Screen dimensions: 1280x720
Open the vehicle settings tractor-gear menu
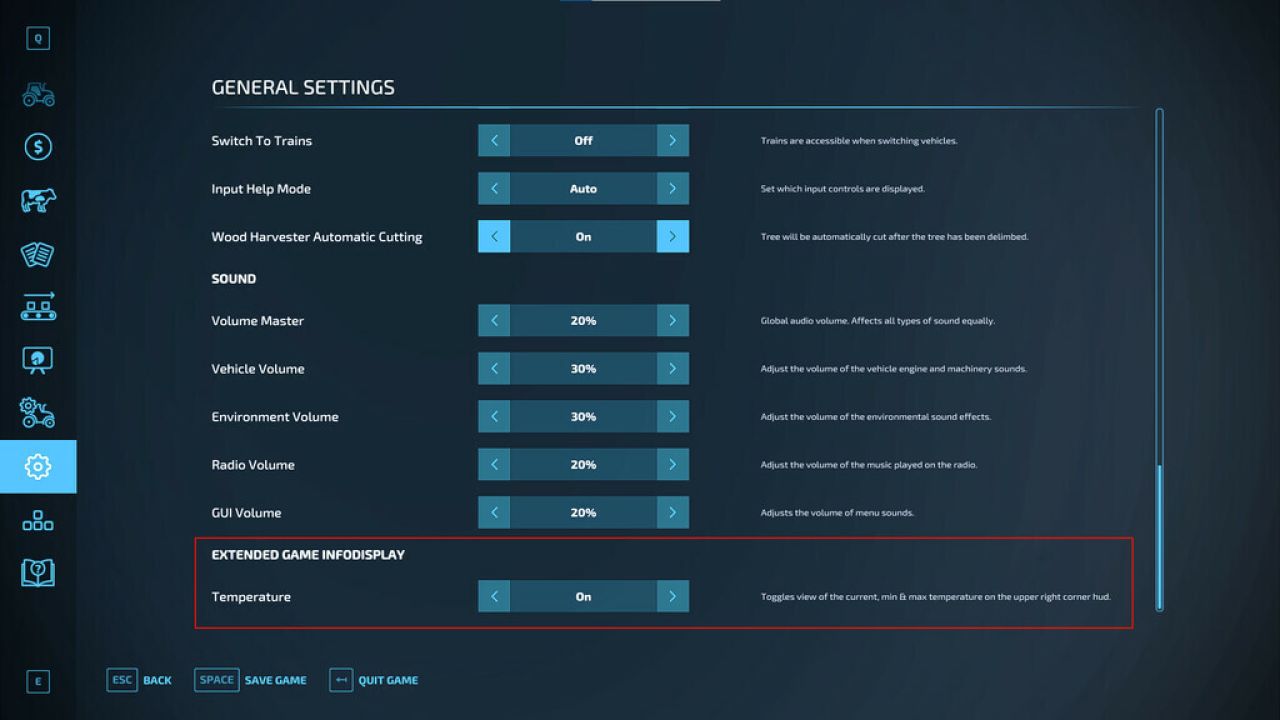tap(38, 413)
